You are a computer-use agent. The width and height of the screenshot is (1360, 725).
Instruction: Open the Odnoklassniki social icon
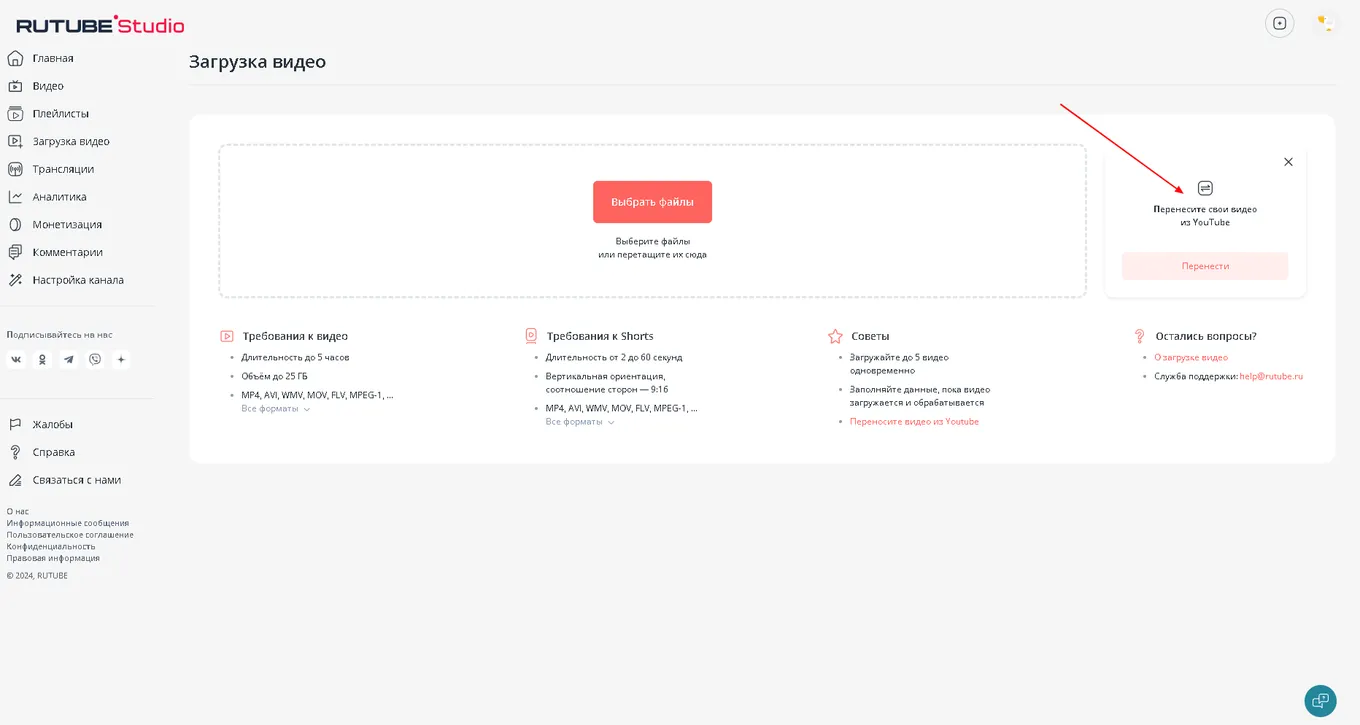coord(42,359)
